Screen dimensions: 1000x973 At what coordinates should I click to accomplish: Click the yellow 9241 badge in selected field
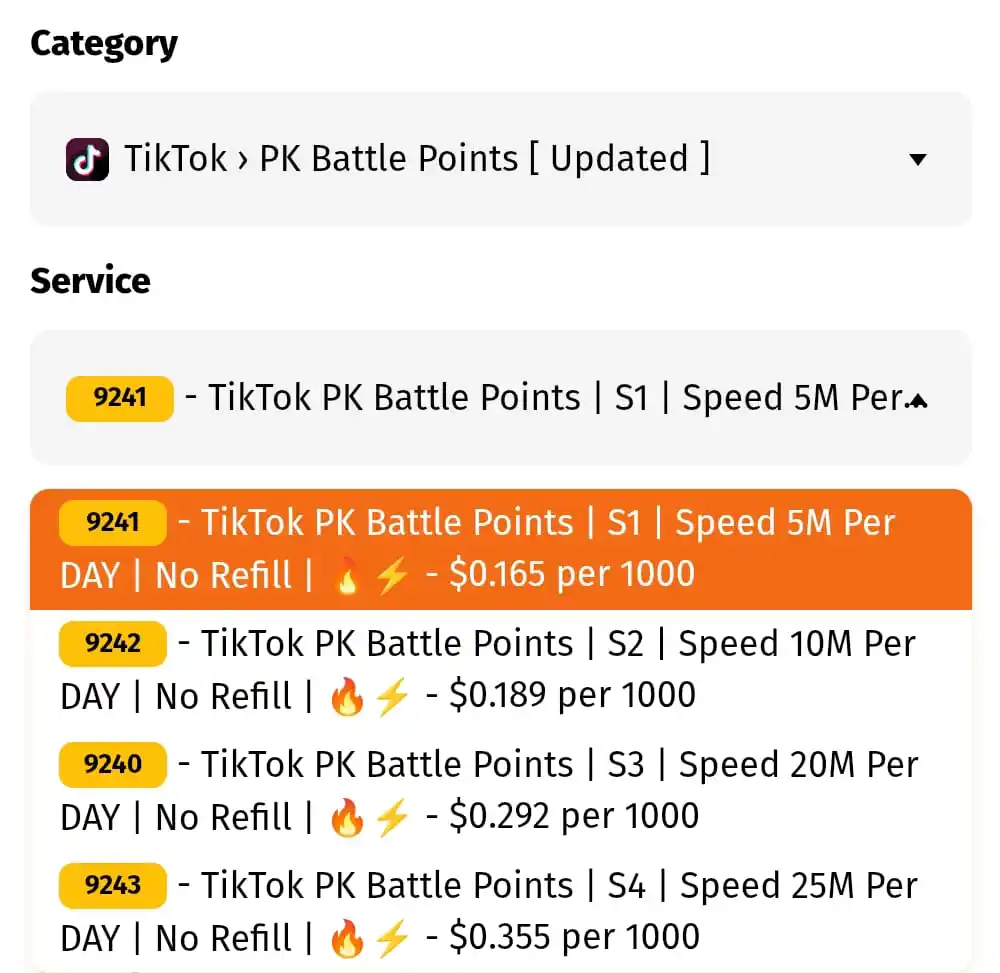[120, 399]
